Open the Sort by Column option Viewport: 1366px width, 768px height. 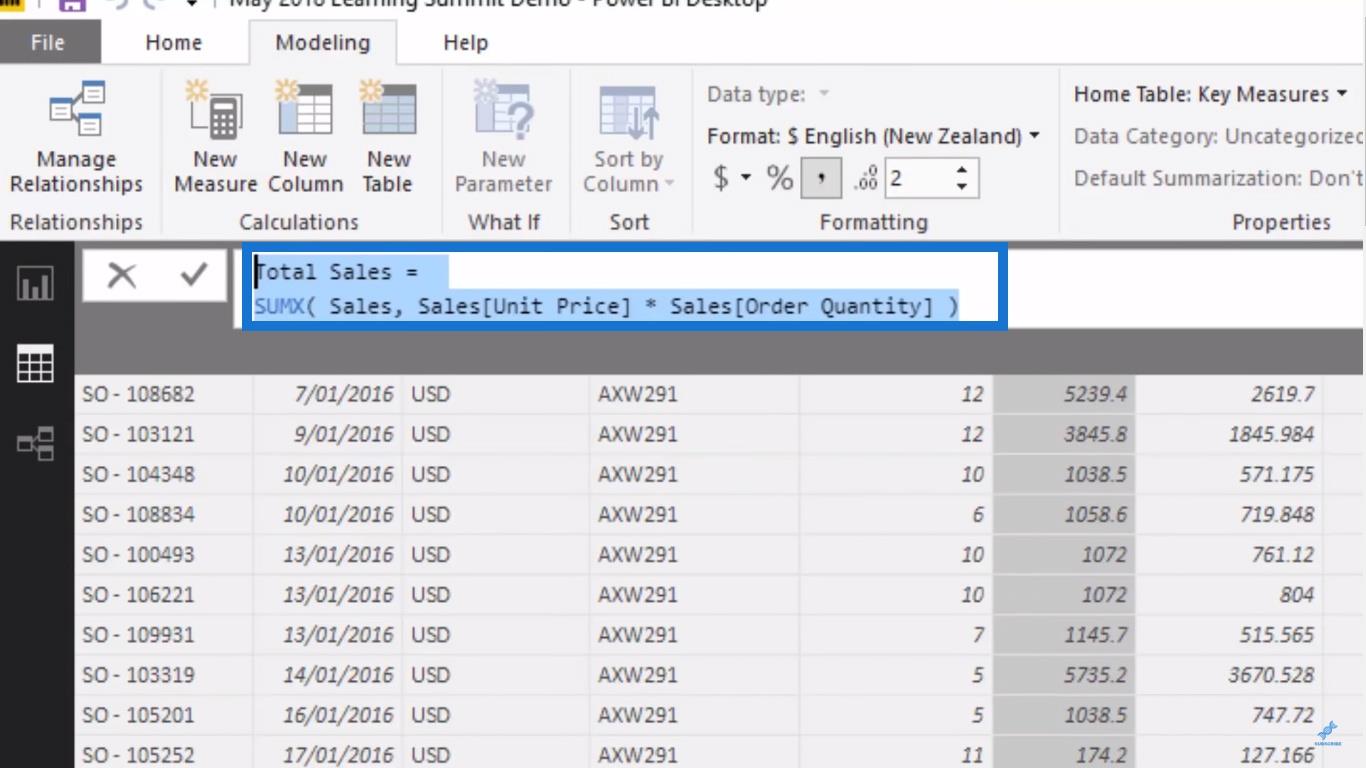click(628, 138)
